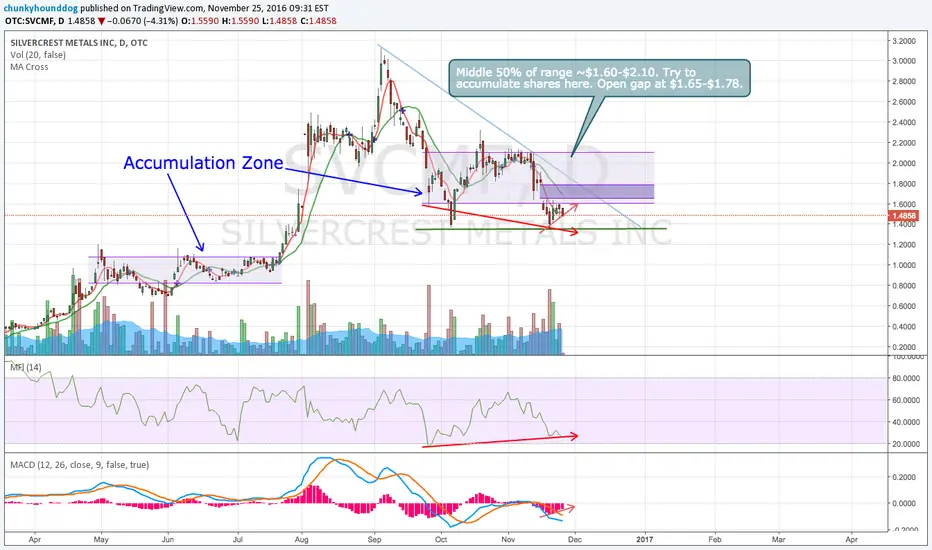Click the MA Cross indicator label
The height and width of the screenshot is (550, 932).
point(29,67)
